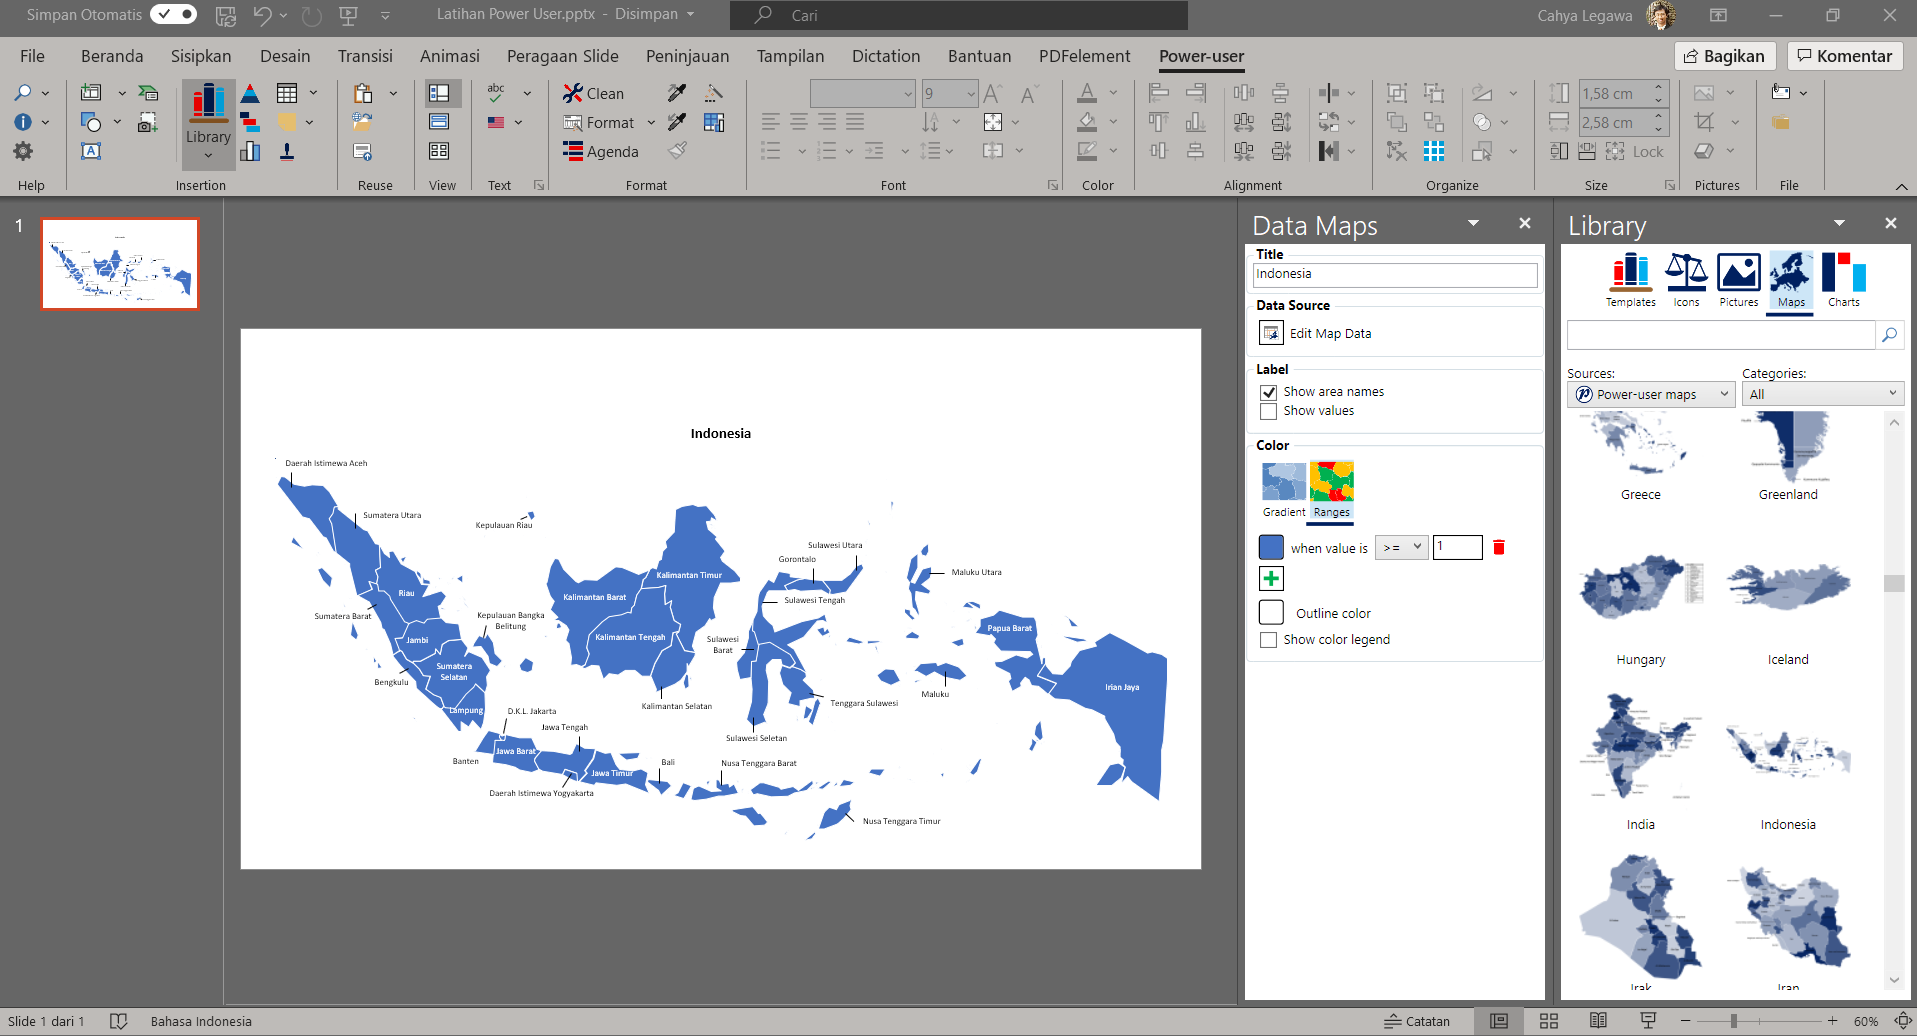Open the Categories dropdown
Screen dimensions: 1917x1036
[x=1822, y=394]
